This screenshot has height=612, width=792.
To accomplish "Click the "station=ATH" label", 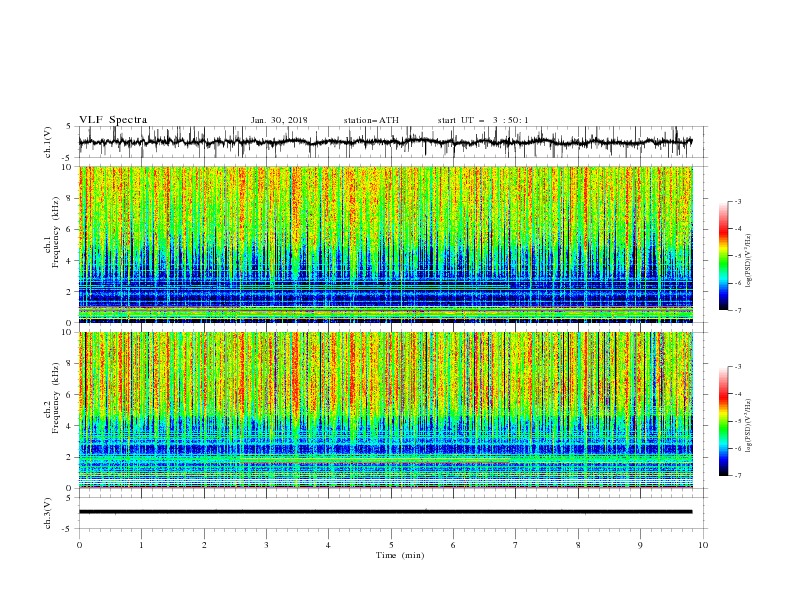I will (371, 120).
